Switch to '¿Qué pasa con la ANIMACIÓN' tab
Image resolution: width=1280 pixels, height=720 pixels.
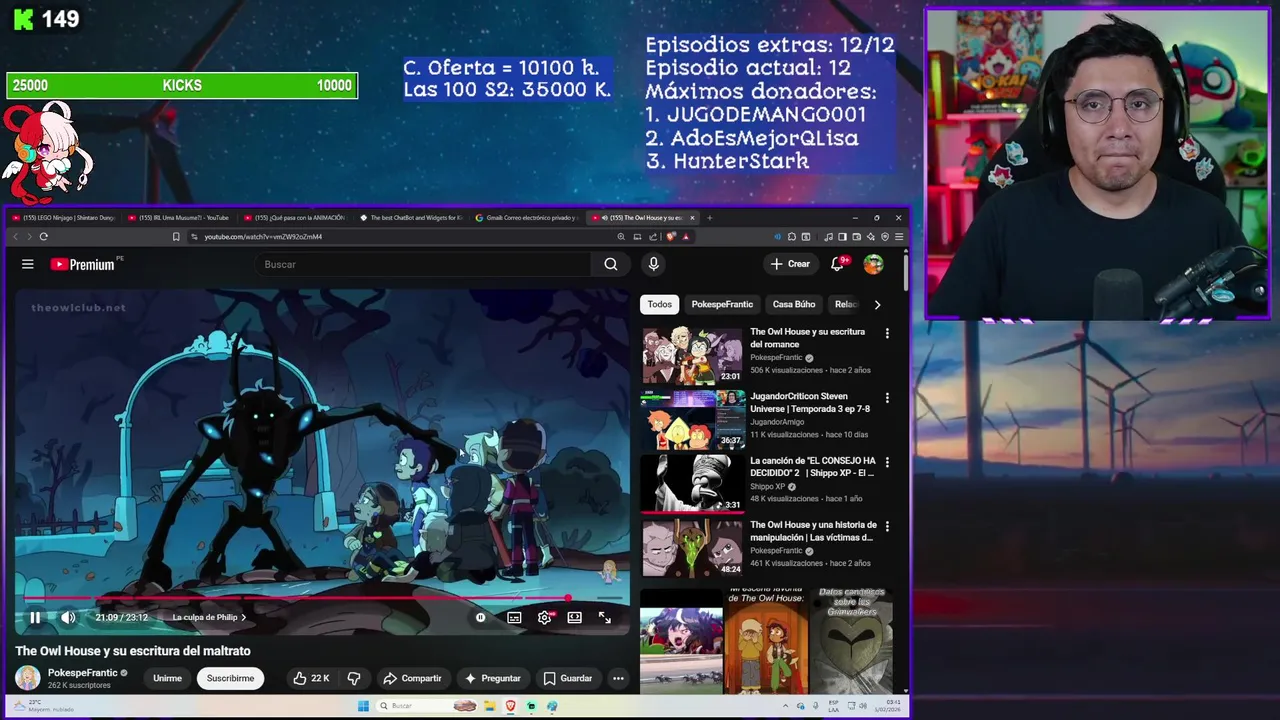click(296, 217)
